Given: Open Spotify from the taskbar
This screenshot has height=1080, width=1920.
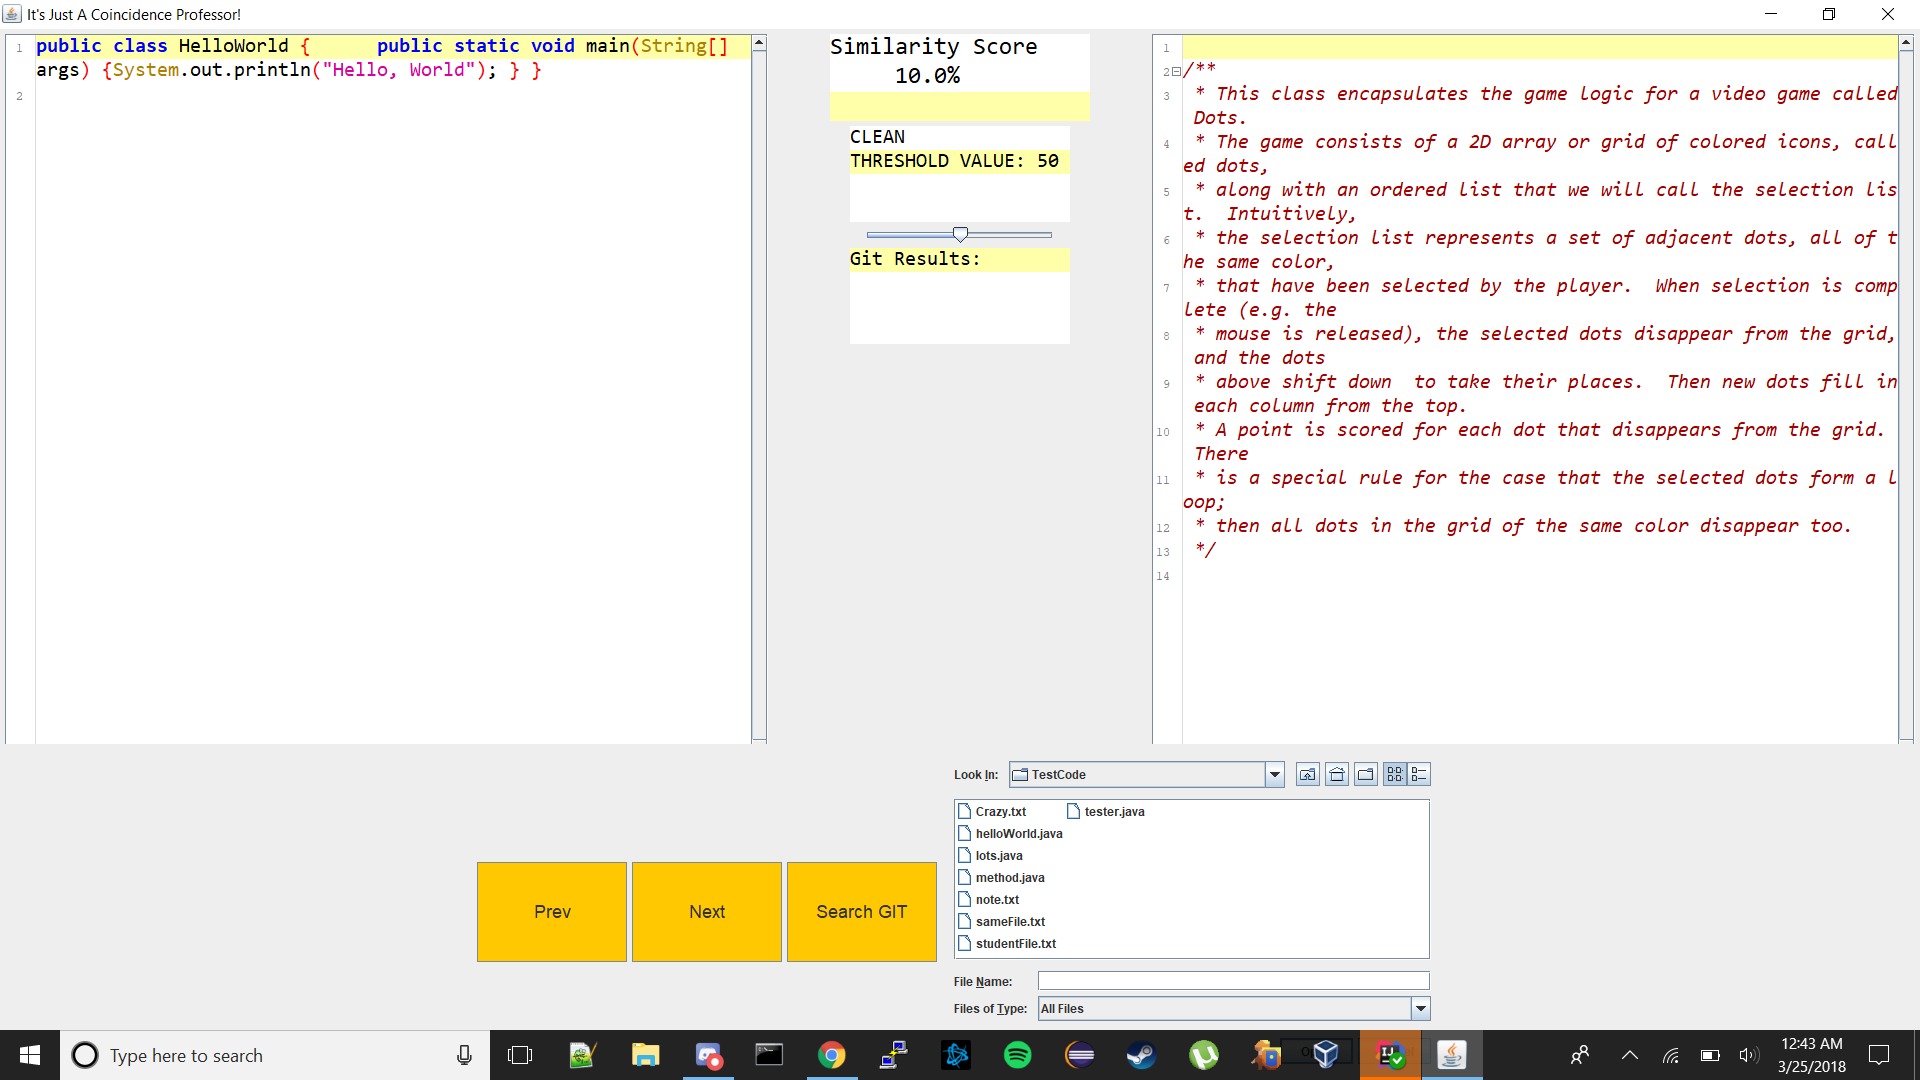Looking at the screenshot, I should pos(1017,1055).
